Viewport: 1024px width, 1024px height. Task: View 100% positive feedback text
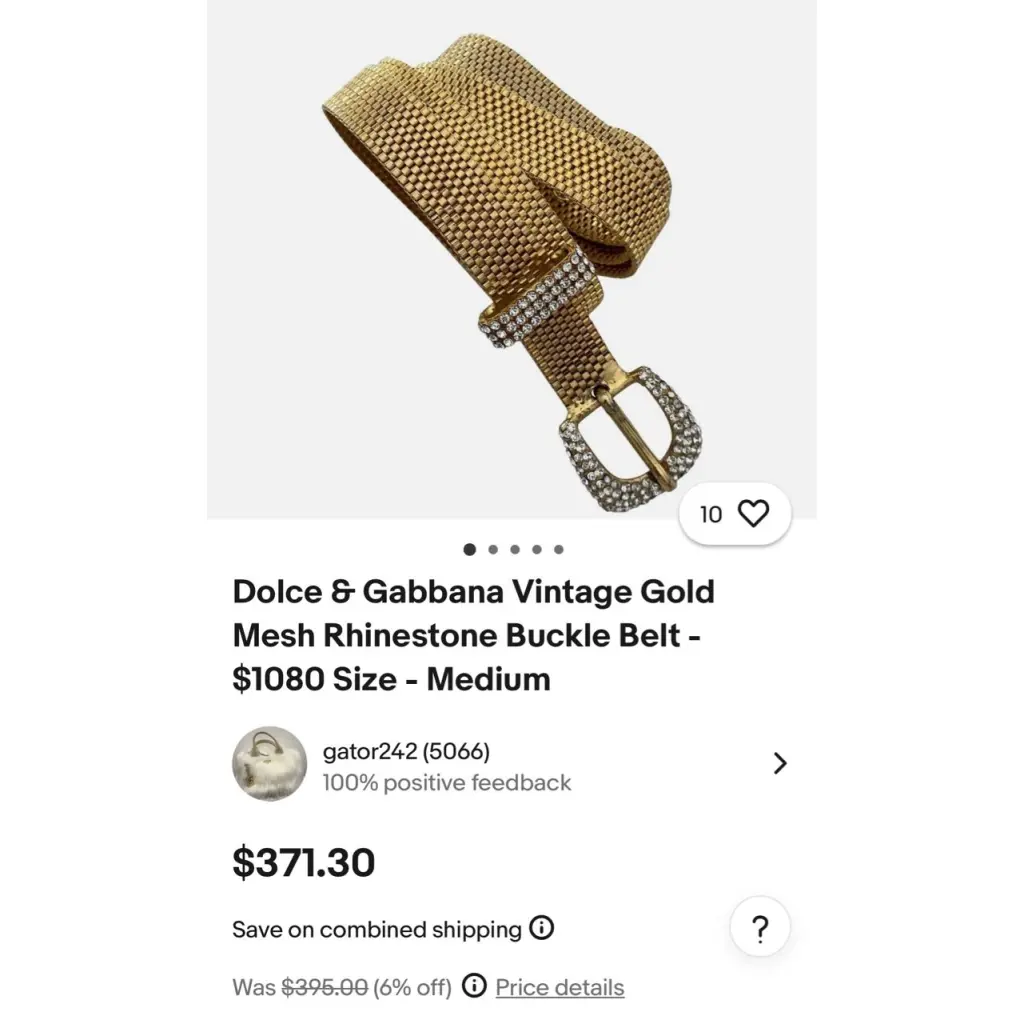(447, 782)
